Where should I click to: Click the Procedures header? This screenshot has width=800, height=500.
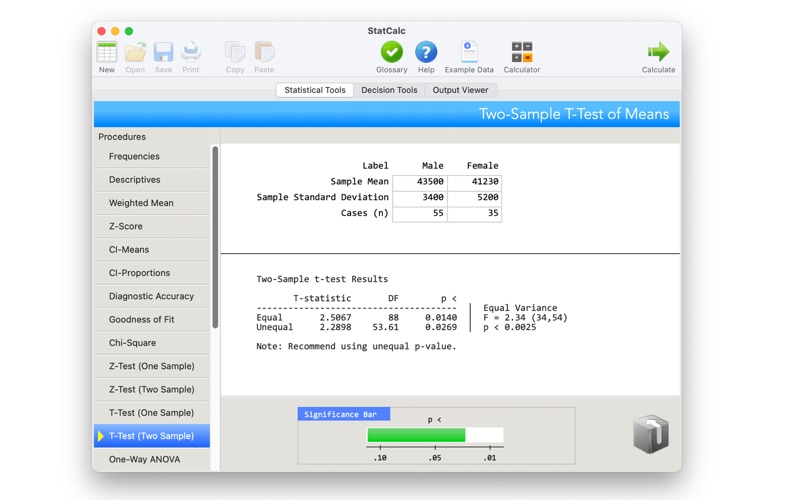[122, 137]
